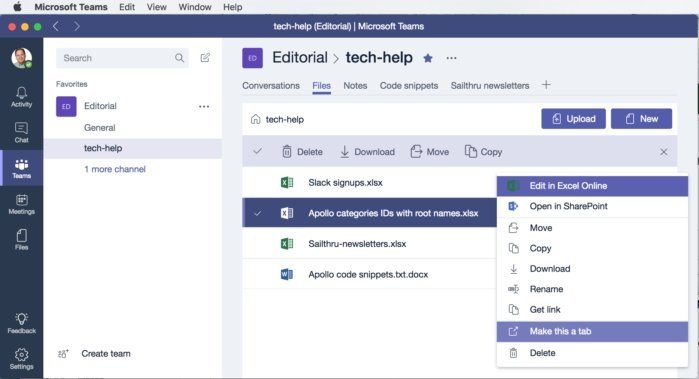Add a new tab with plus icon
The height and width of the screenshot is (379, 699).
coord(546,85)
